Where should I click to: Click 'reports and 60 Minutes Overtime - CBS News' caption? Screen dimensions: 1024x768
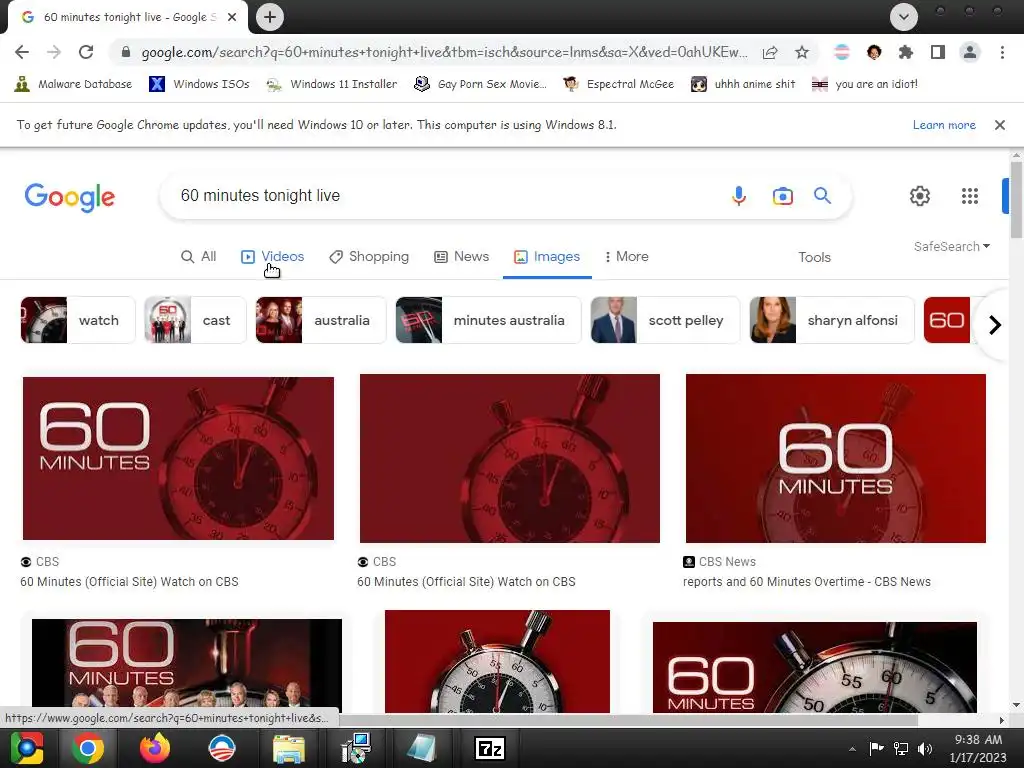(x=807, y=582)
